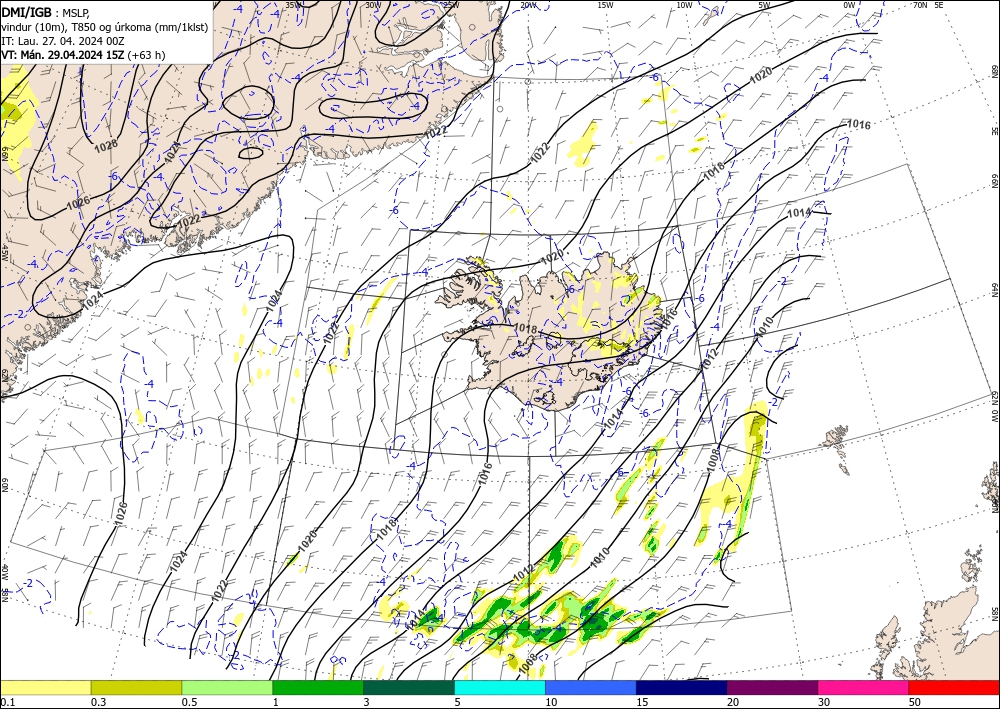Viewport: 1000px width, 709px height.
Task: Pick the dark green 3–5 mm legend swatch
Action: (x=409, y=687)
